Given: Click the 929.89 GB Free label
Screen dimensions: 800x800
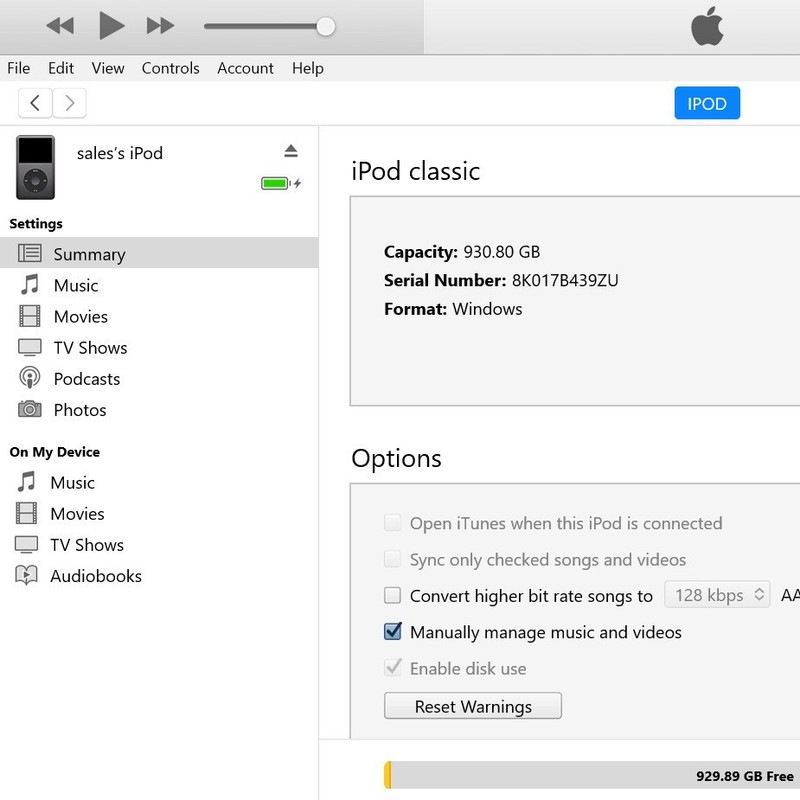Looking at the screenshot, I should tap(745, 776).
